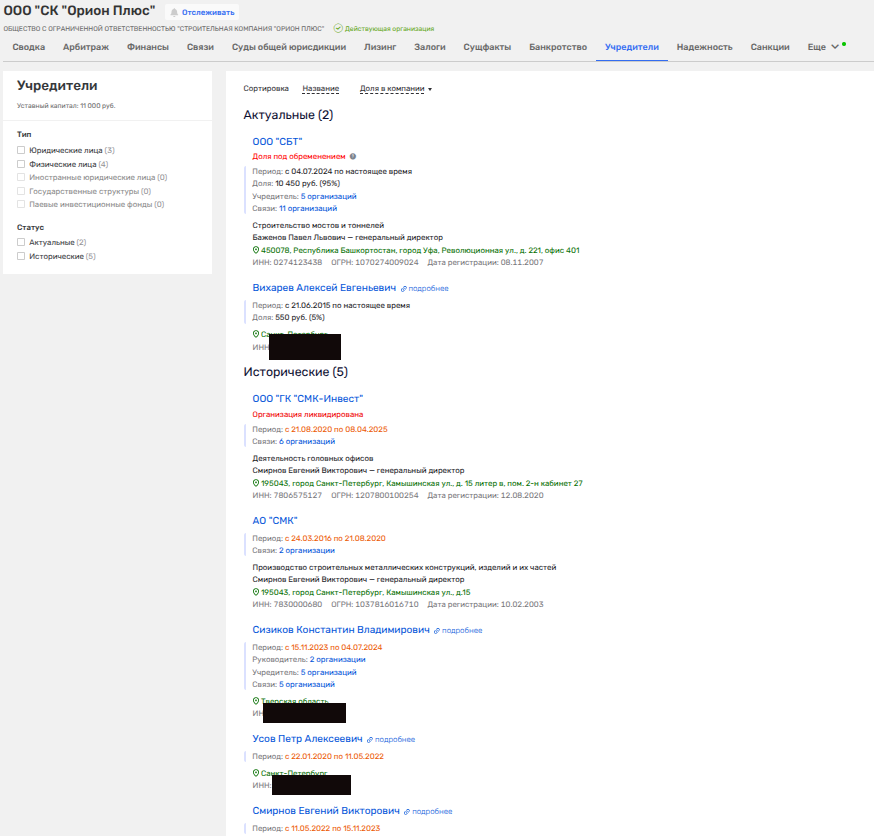Viewport: 874px width, 836px height.
Task: Open the ООО "СБТ" founder link
Action: [x=277, y=142]
